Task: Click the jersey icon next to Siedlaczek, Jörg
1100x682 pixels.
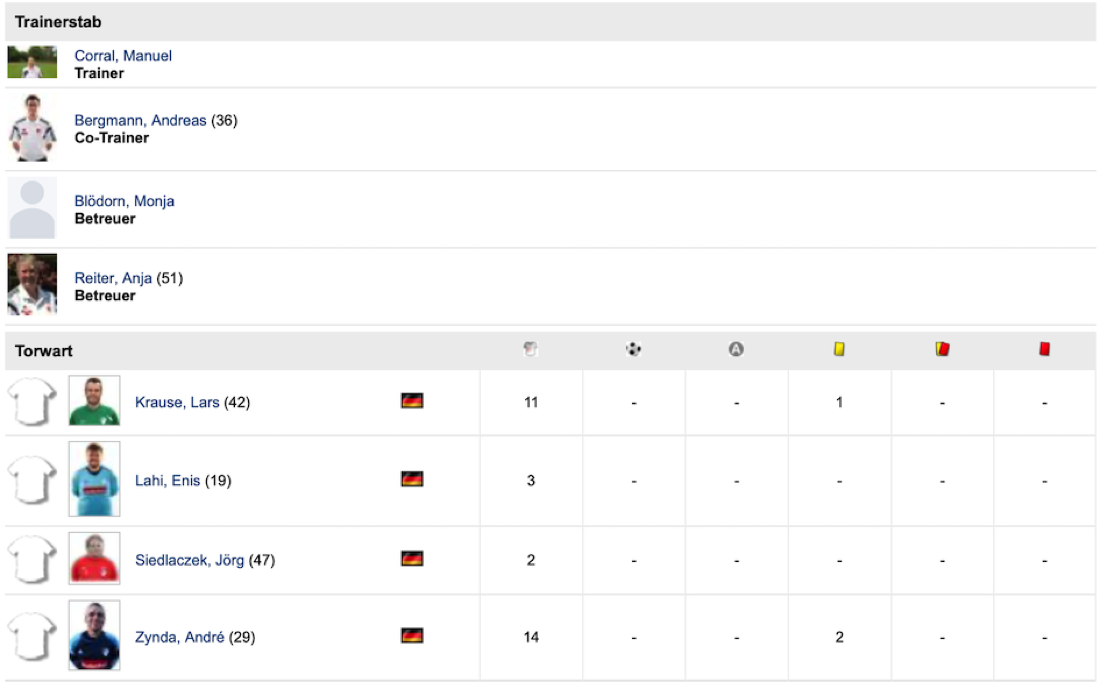Action: (x=32, y=559)
